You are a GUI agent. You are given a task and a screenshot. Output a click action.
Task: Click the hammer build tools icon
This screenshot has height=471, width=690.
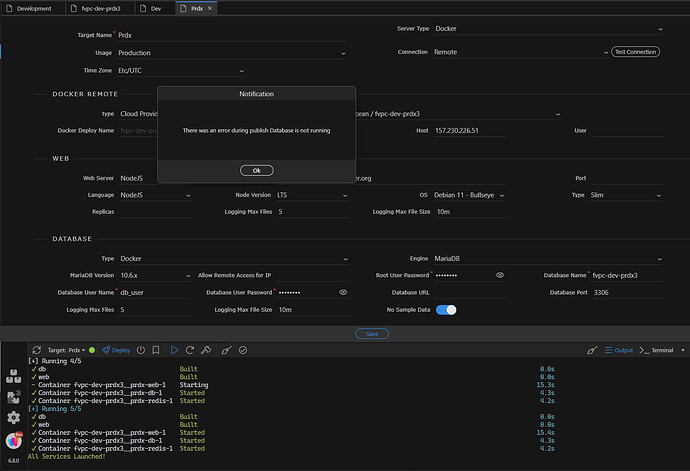pos(206,350)
